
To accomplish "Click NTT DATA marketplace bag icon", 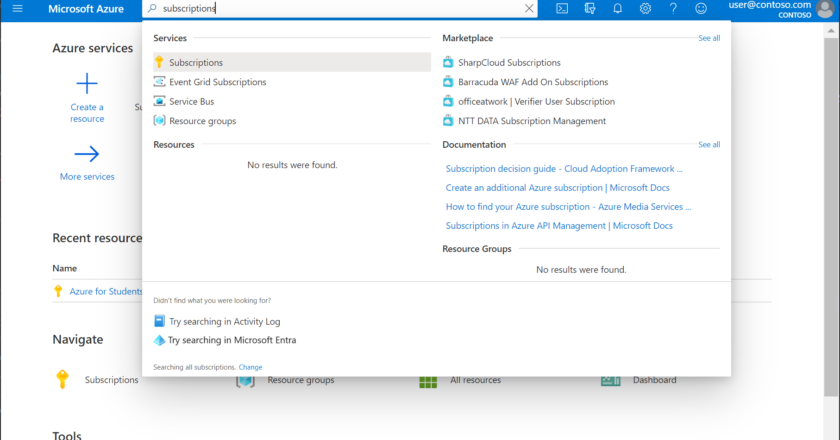I will (x=448, y=121).
